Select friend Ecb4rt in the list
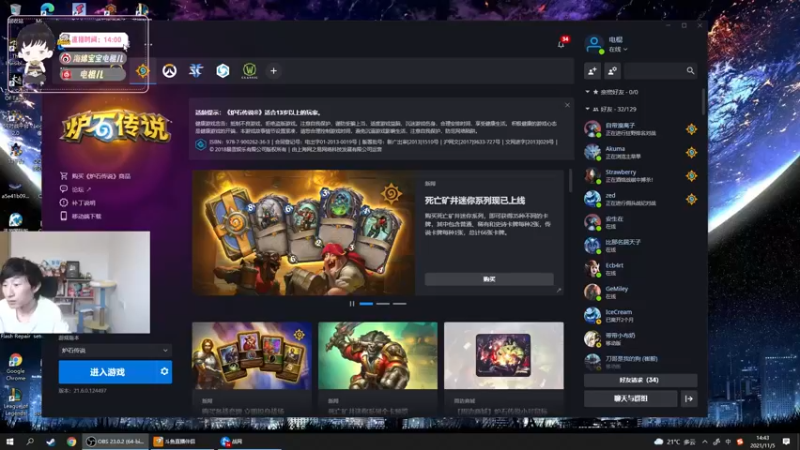The width and height of the screenshot is (800, 450). point(640,268)
